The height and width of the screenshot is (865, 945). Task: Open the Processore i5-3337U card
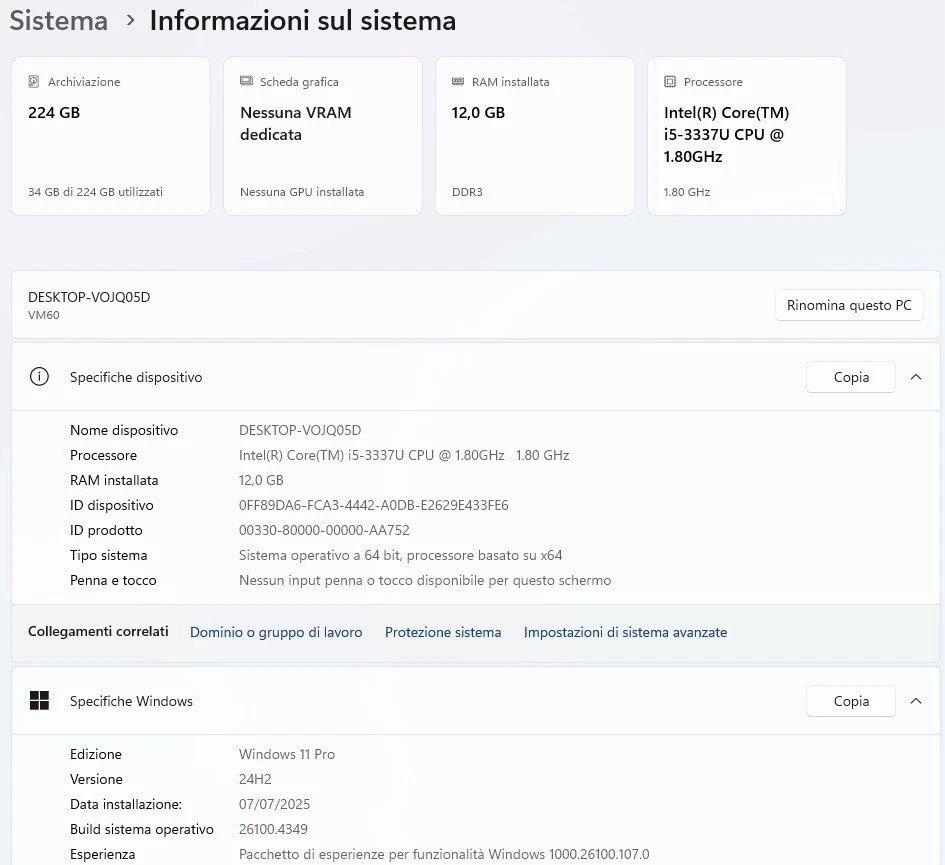747,136
